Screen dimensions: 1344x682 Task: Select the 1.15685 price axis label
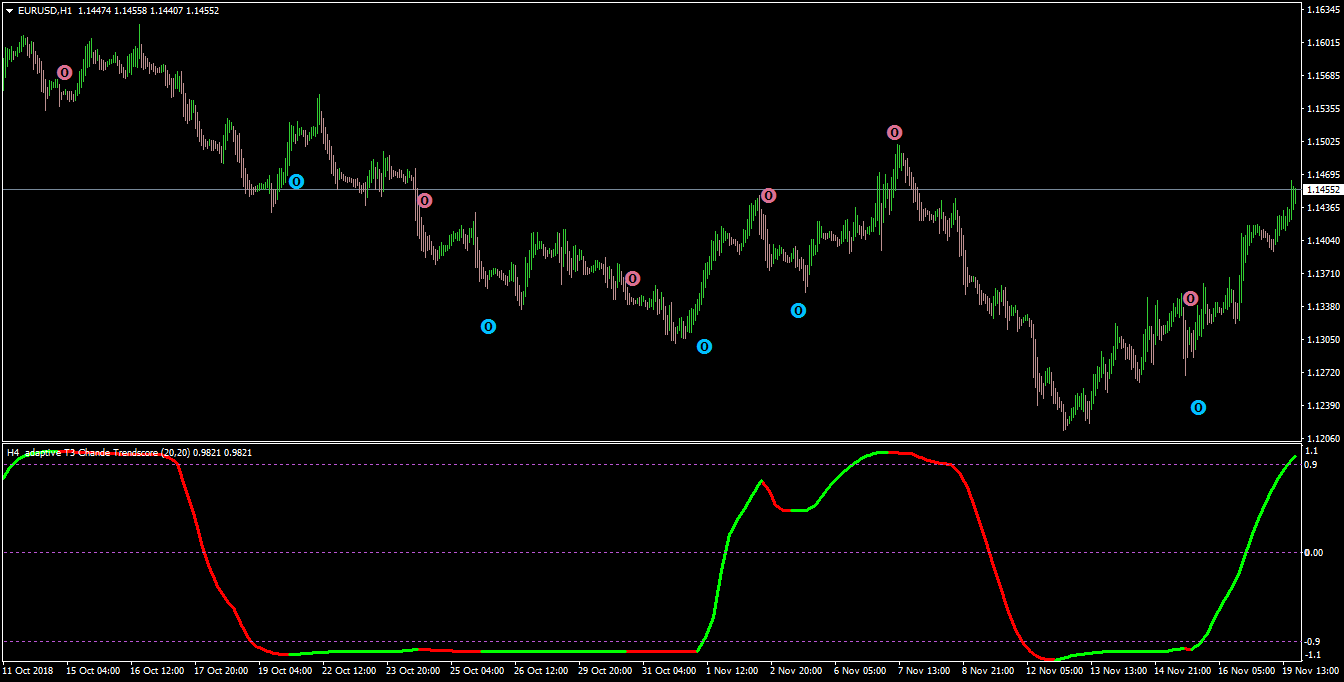(x=1322, y=76)
